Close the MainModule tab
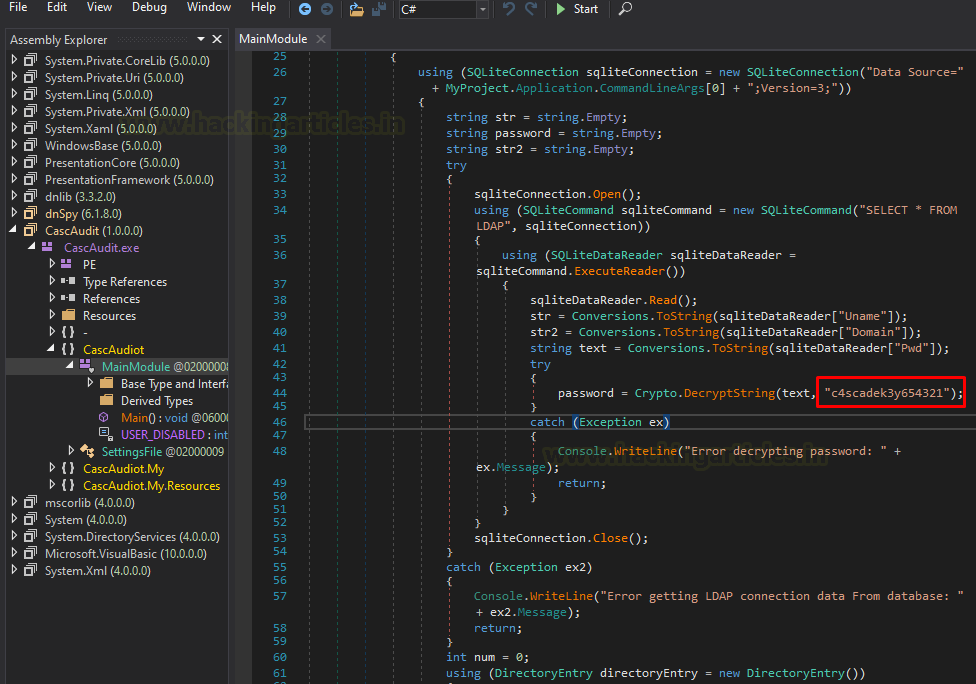 320,40
